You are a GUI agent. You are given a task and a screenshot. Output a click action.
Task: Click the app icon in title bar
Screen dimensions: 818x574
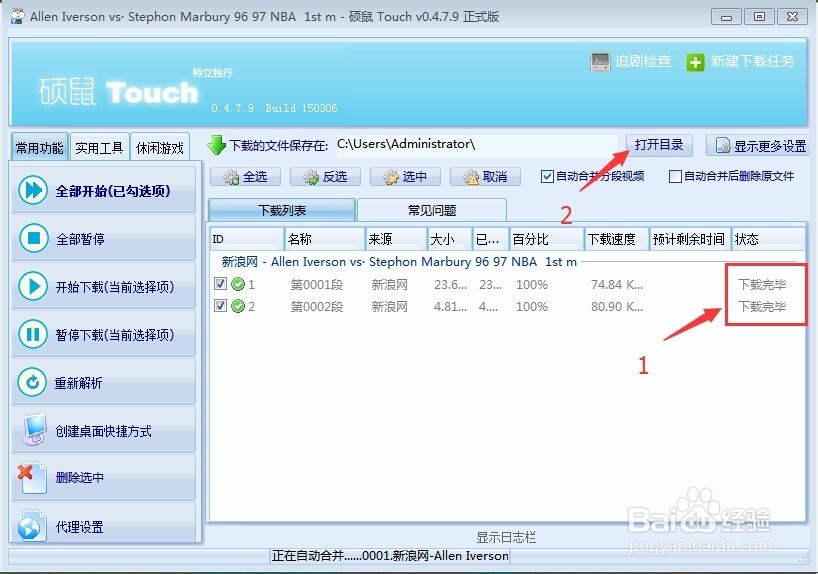[18, 17]
